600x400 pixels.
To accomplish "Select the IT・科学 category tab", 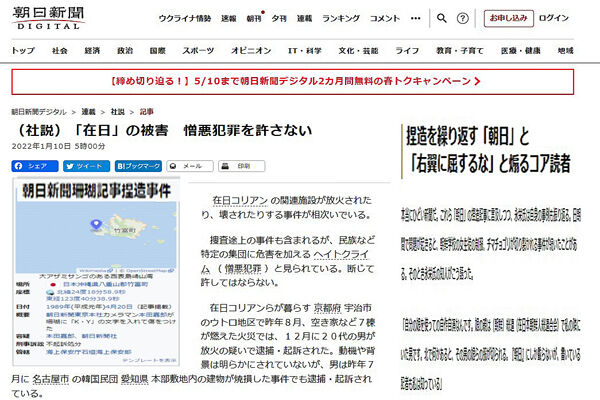I will (x=305, y=51).
